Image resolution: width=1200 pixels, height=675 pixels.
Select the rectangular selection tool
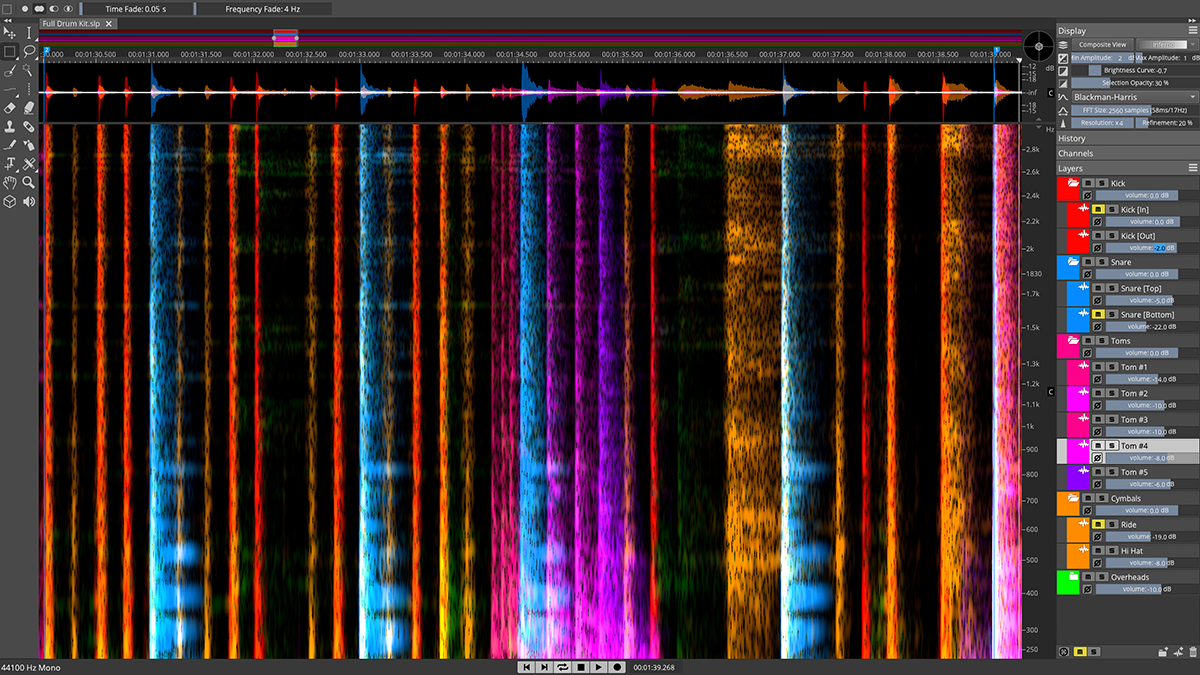pos(9,51)
